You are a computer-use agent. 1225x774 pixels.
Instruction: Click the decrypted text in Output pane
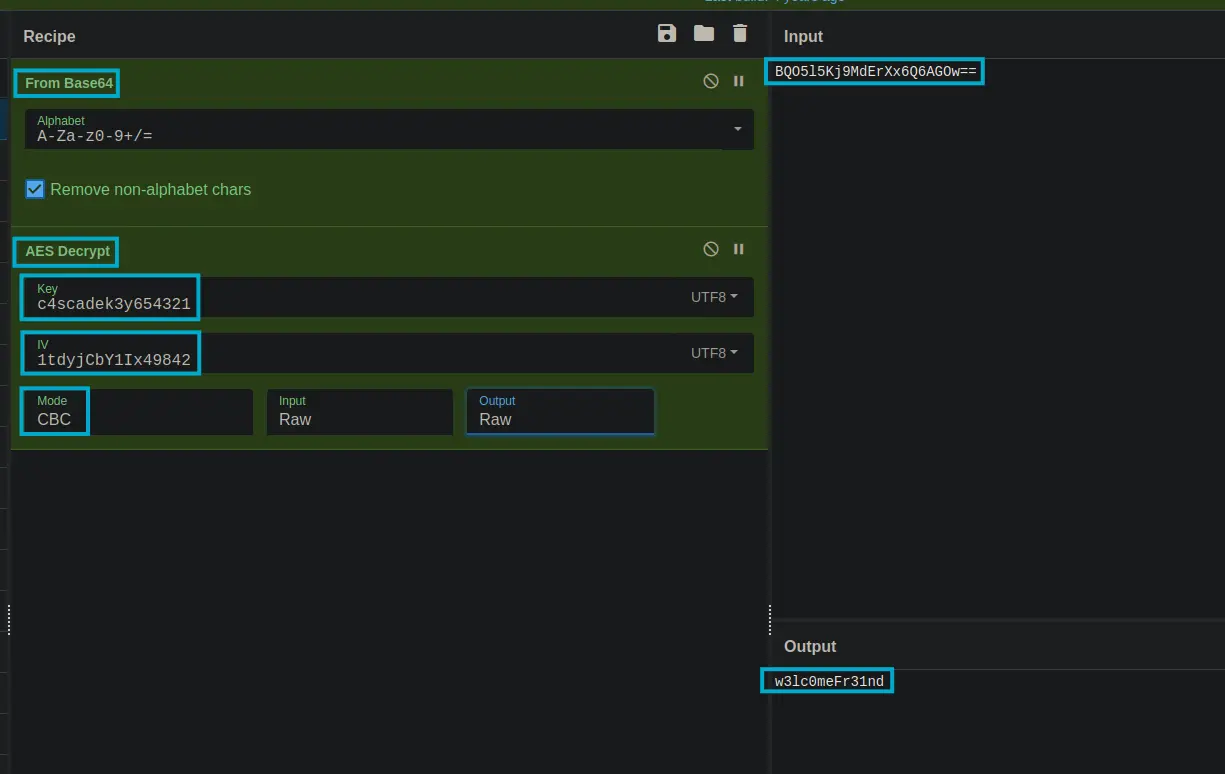(x=829, y=682)
